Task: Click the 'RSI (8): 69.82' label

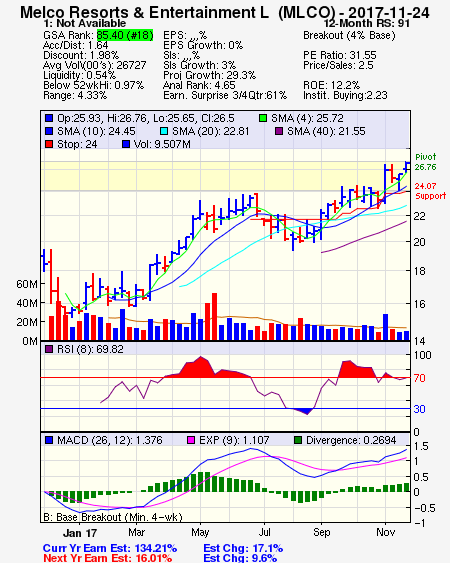Action: [90, 349]
